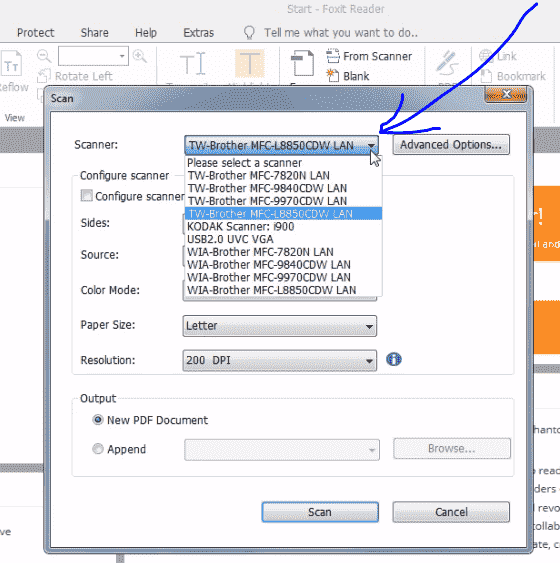The height and width of the screenshot is (563, 560).
Task: Click the resolution info globe icon
Action: [x=394, y=359]
